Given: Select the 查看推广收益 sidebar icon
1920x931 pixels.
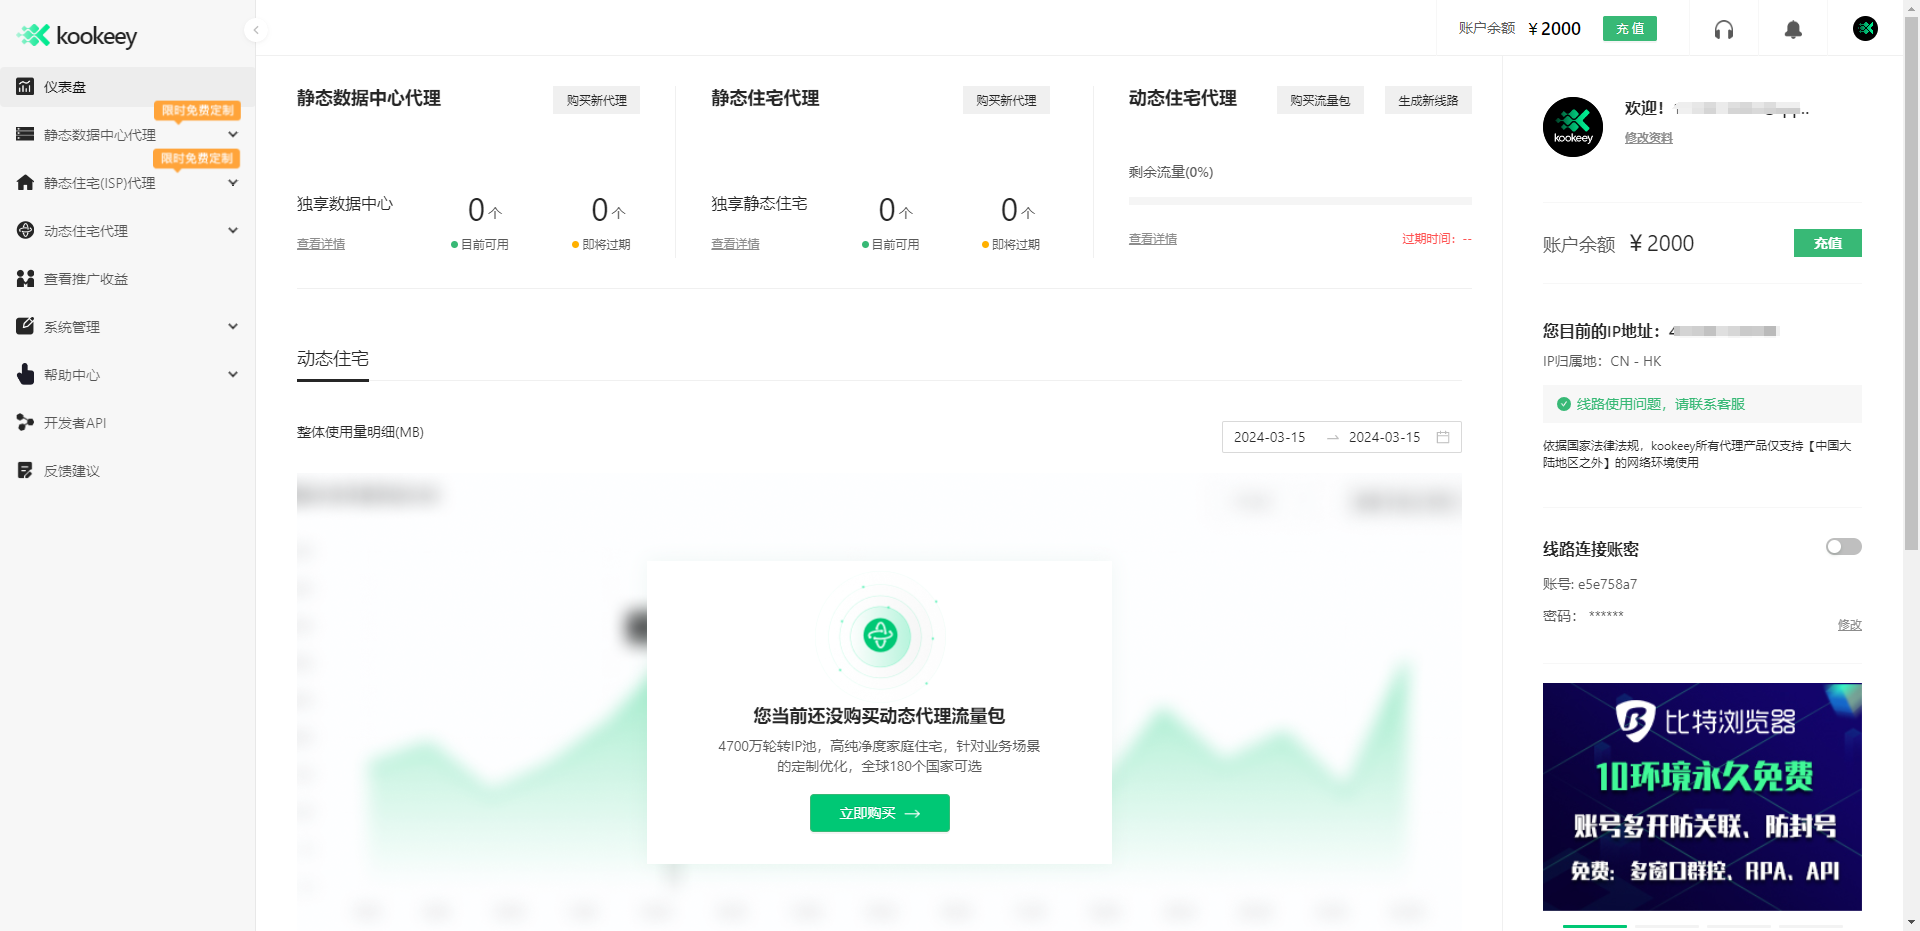Looking at the screenshot, I should [25, 279].
